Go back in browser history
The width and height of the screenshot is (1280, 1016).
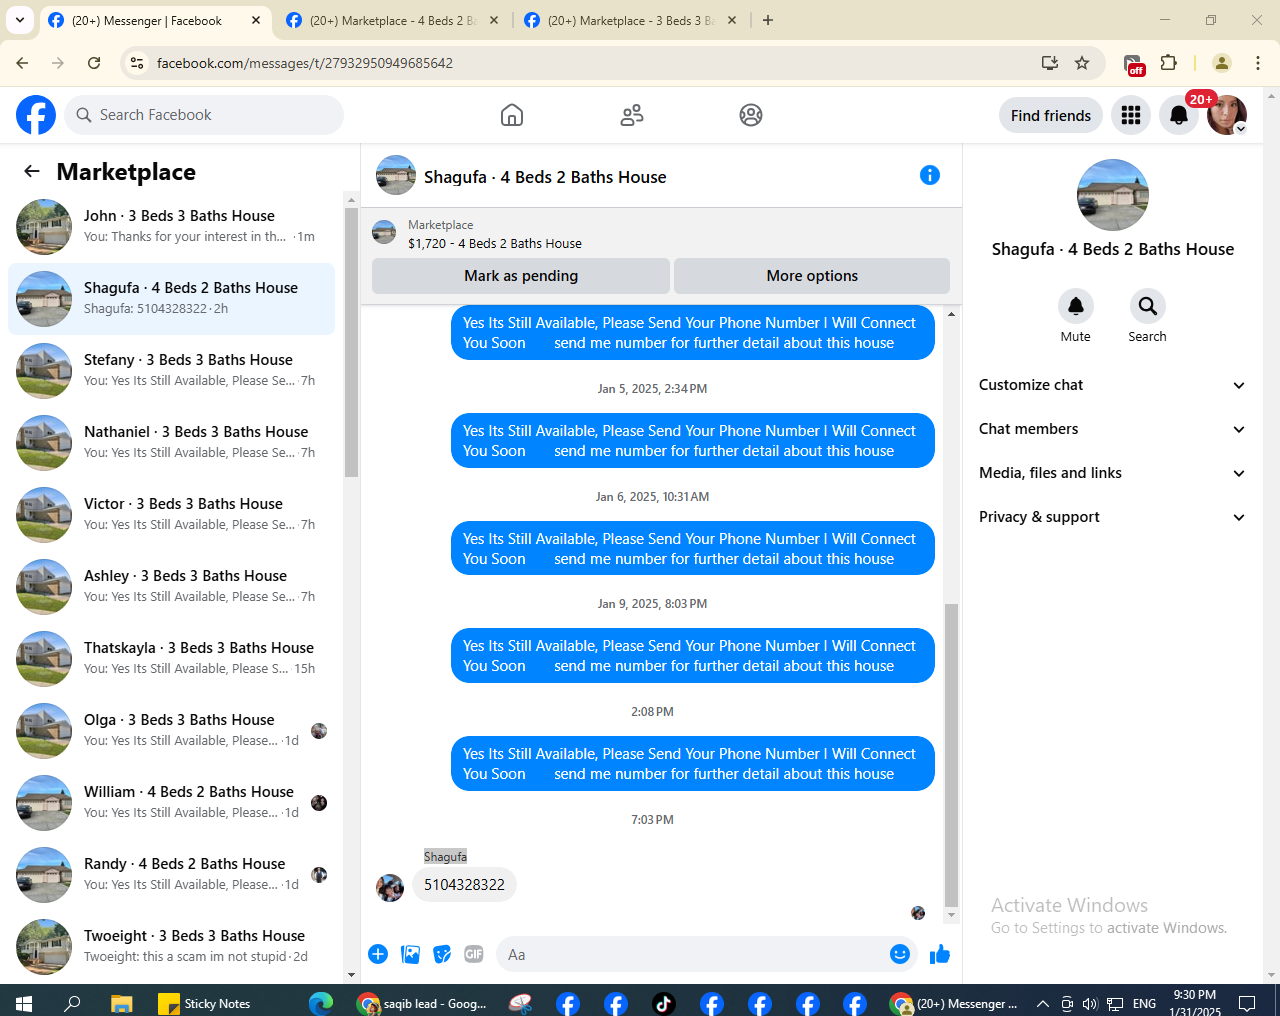(22, 63)
